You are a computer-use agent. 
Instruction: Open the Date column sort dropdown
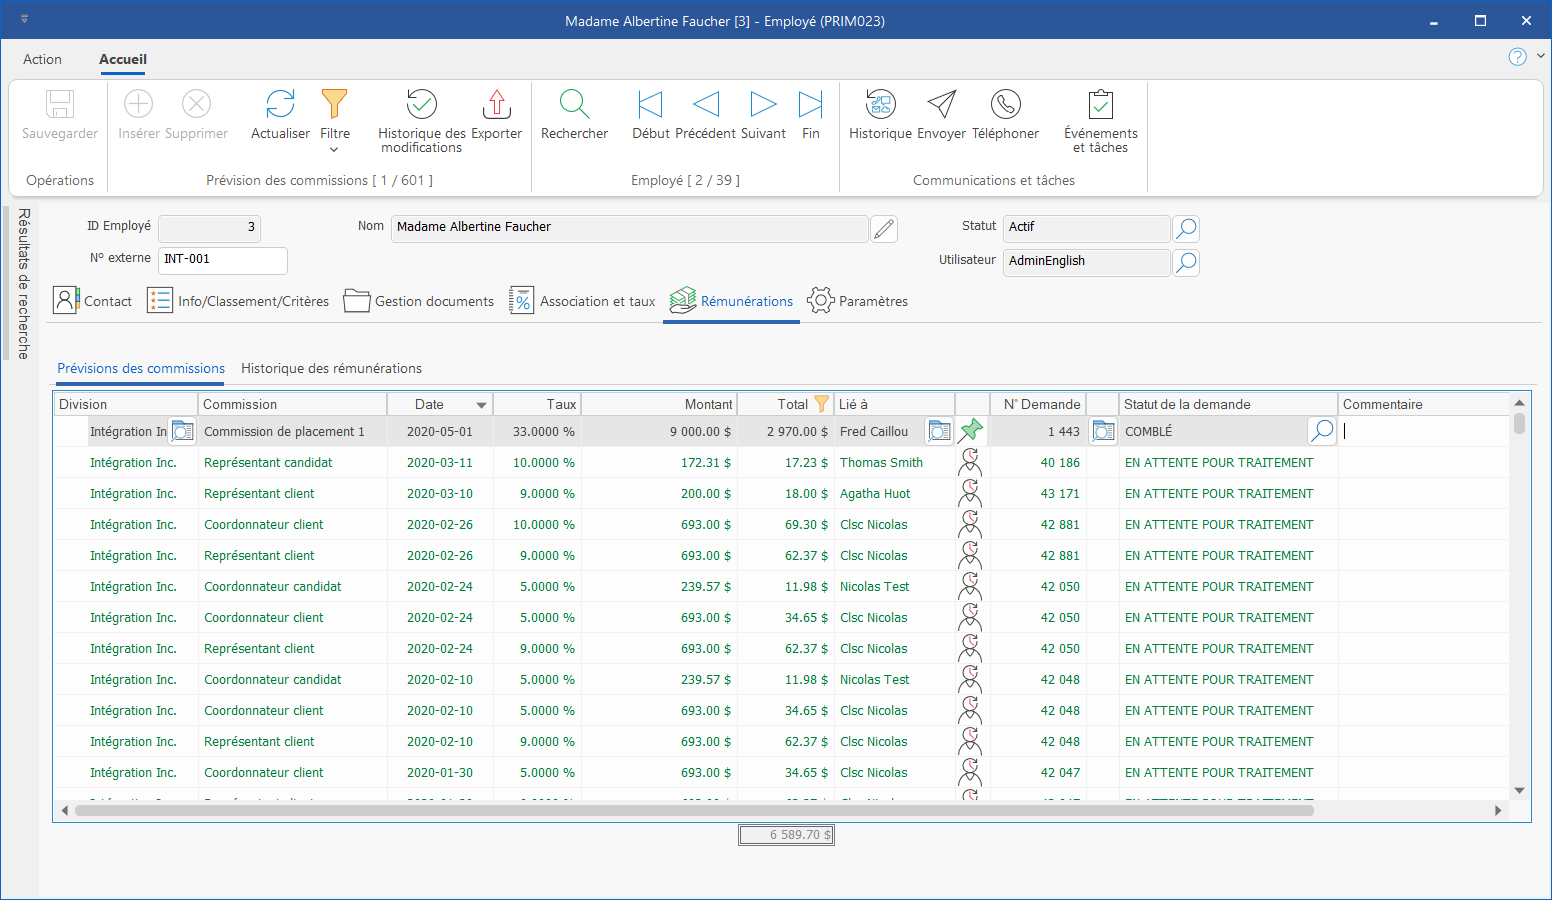tap(481, 405)
